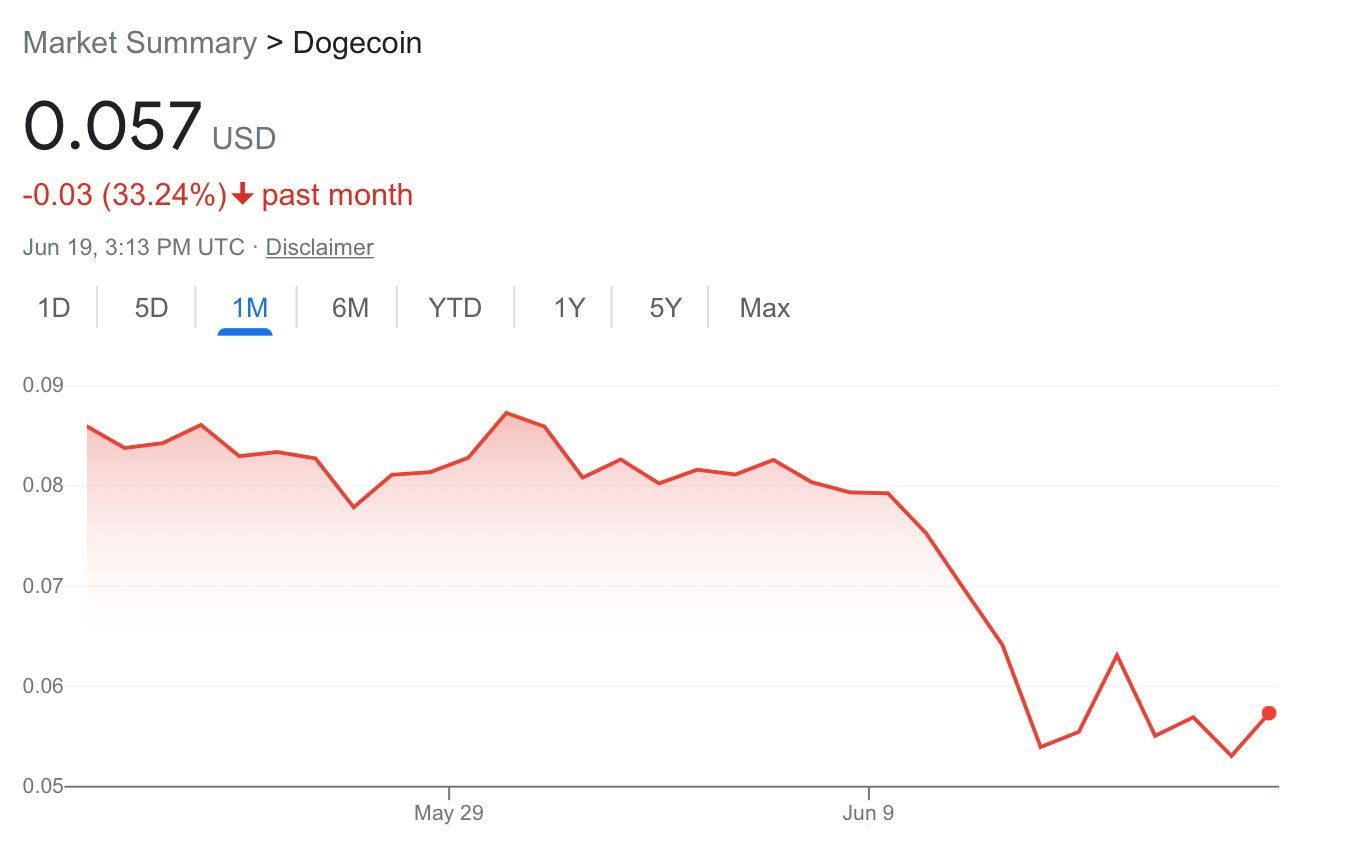The image size is (1363, 846).
Task: Switch to the 5D range tab
Action: (x=151, y=308)
